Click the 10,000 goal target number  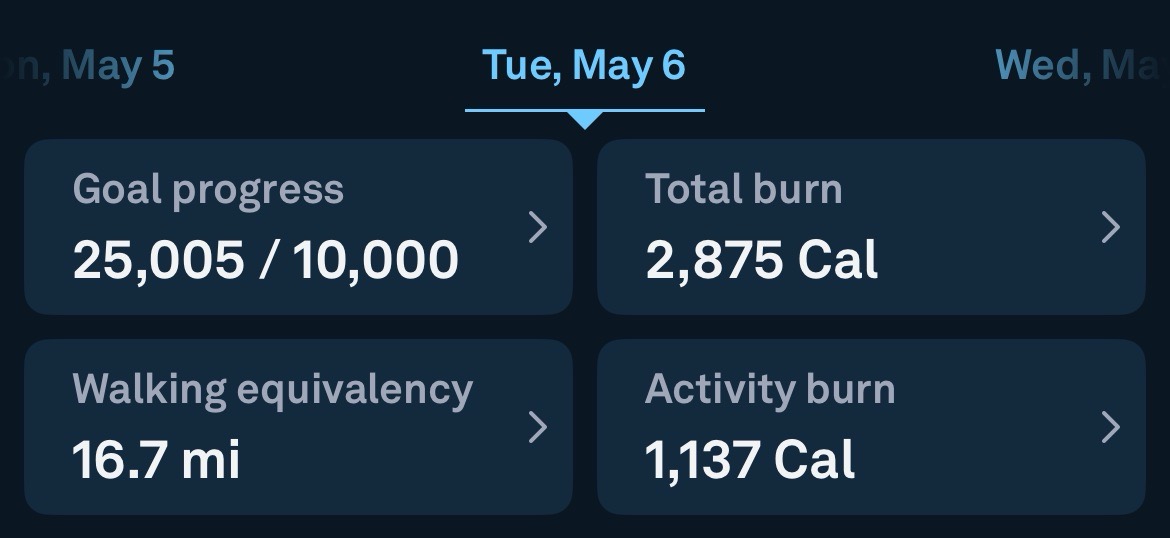[375, 260]
